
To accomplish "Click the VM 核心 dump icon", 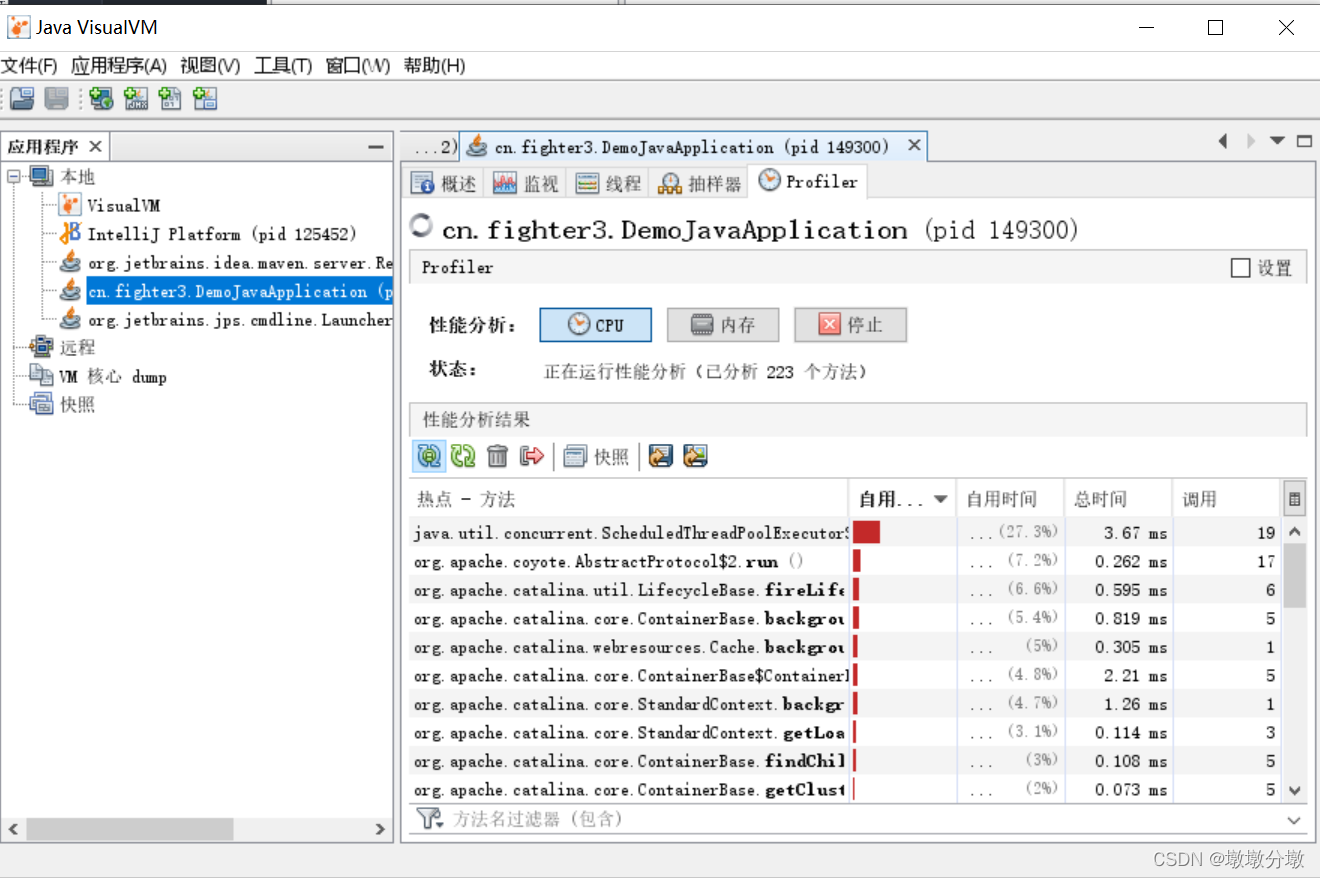I will coord(41,376).
